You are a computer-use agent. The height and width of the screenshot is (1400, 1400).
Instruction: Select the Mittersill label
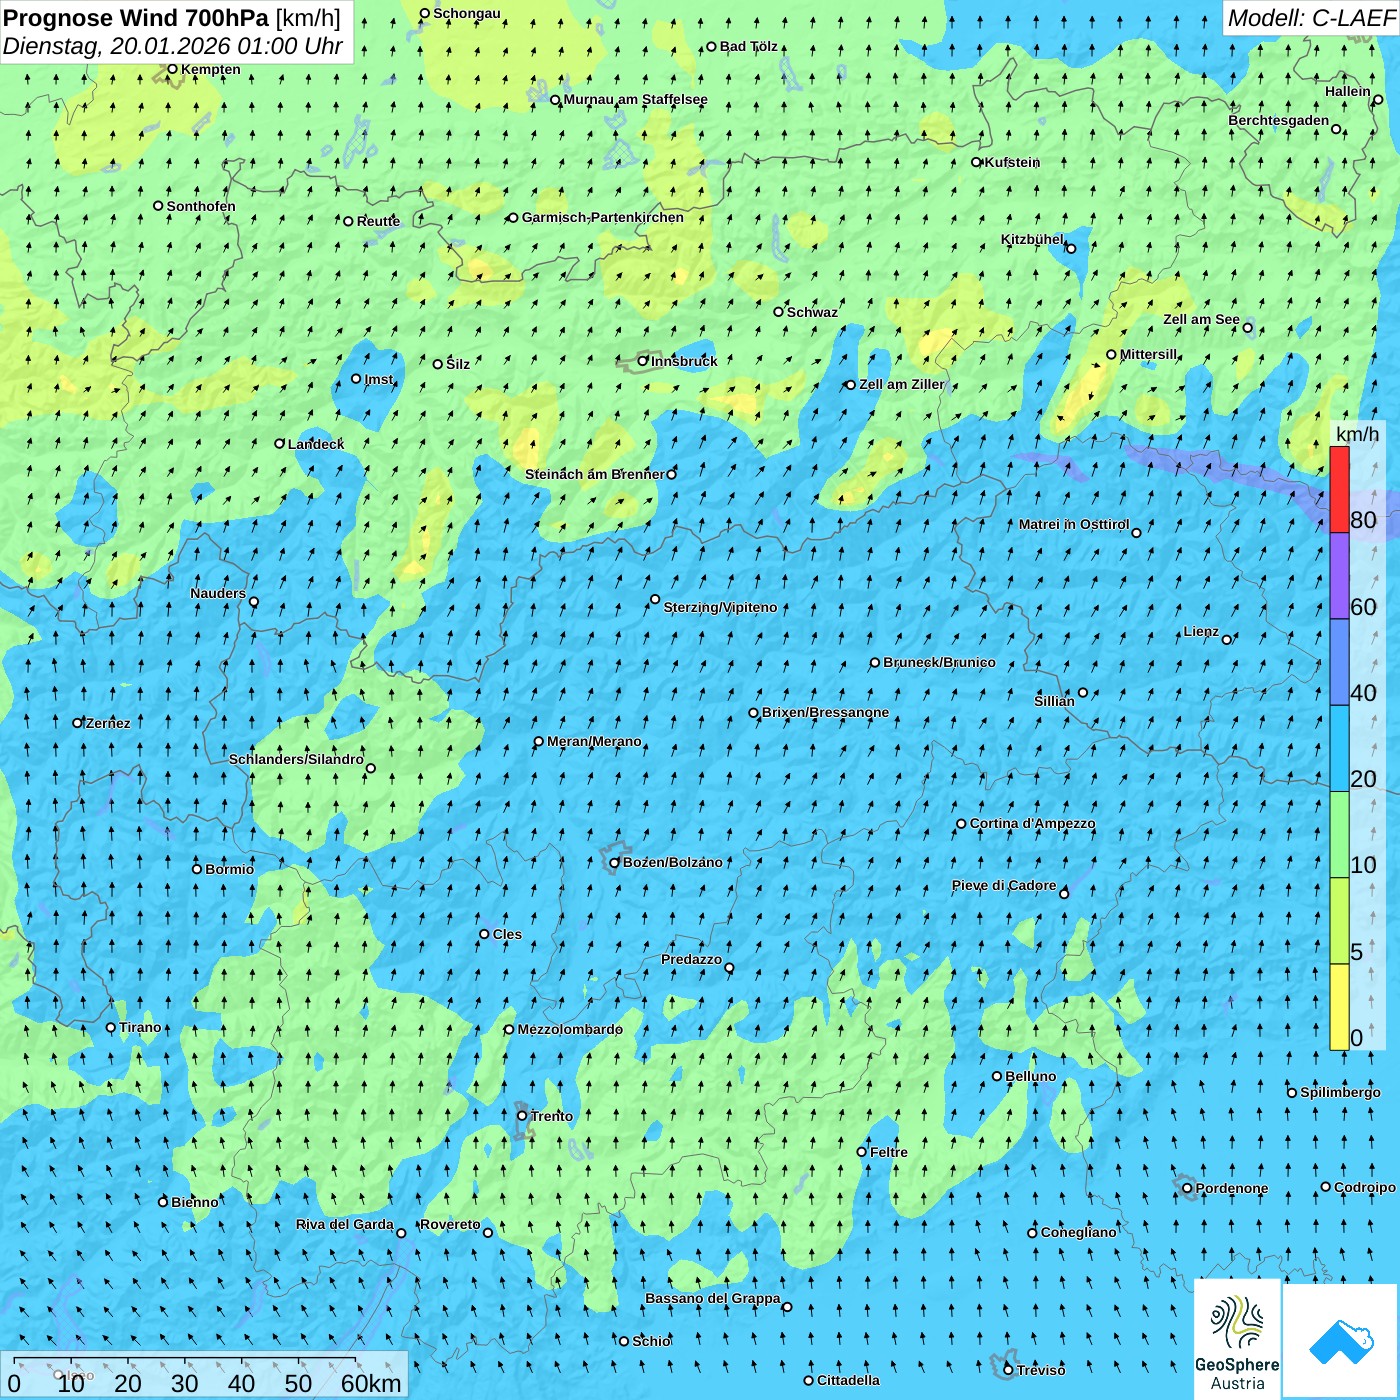coord(1149,354)
